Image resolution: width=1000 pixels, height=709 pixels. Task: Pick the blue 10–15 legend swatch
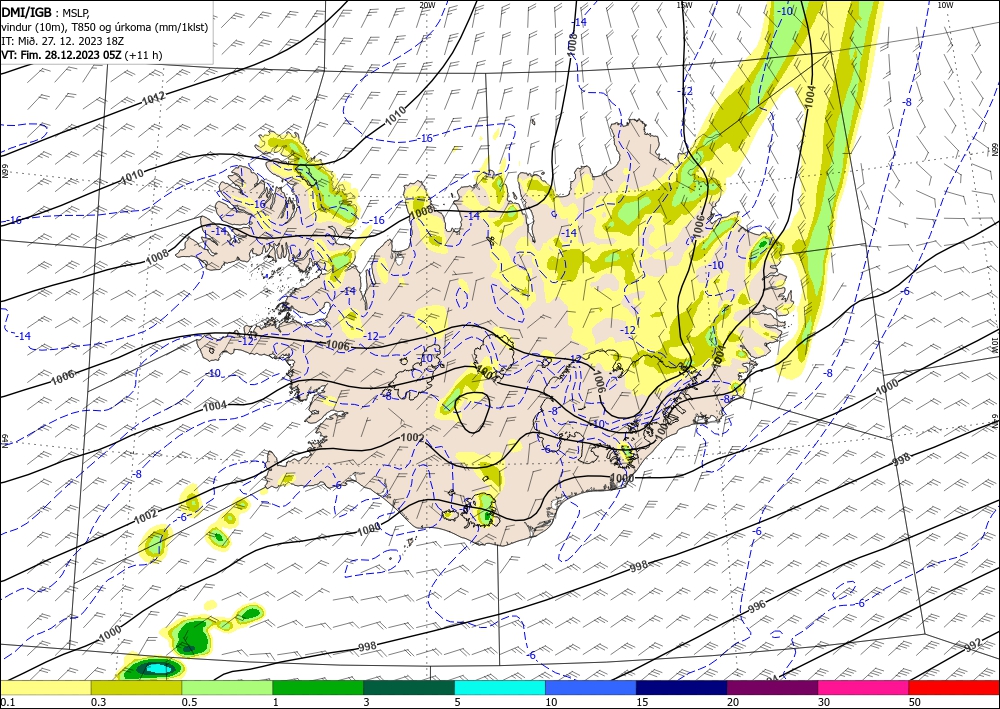tap(591, 687)
